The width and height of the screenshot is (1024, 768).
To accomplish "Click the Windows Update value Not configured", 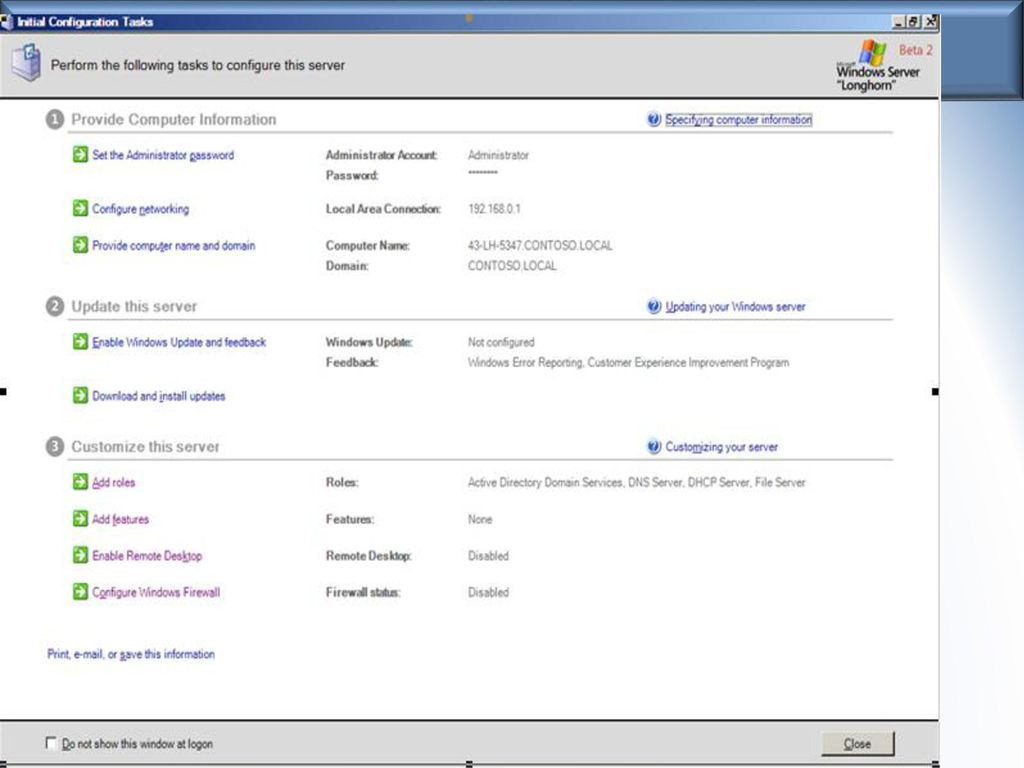I will [501, 342].
